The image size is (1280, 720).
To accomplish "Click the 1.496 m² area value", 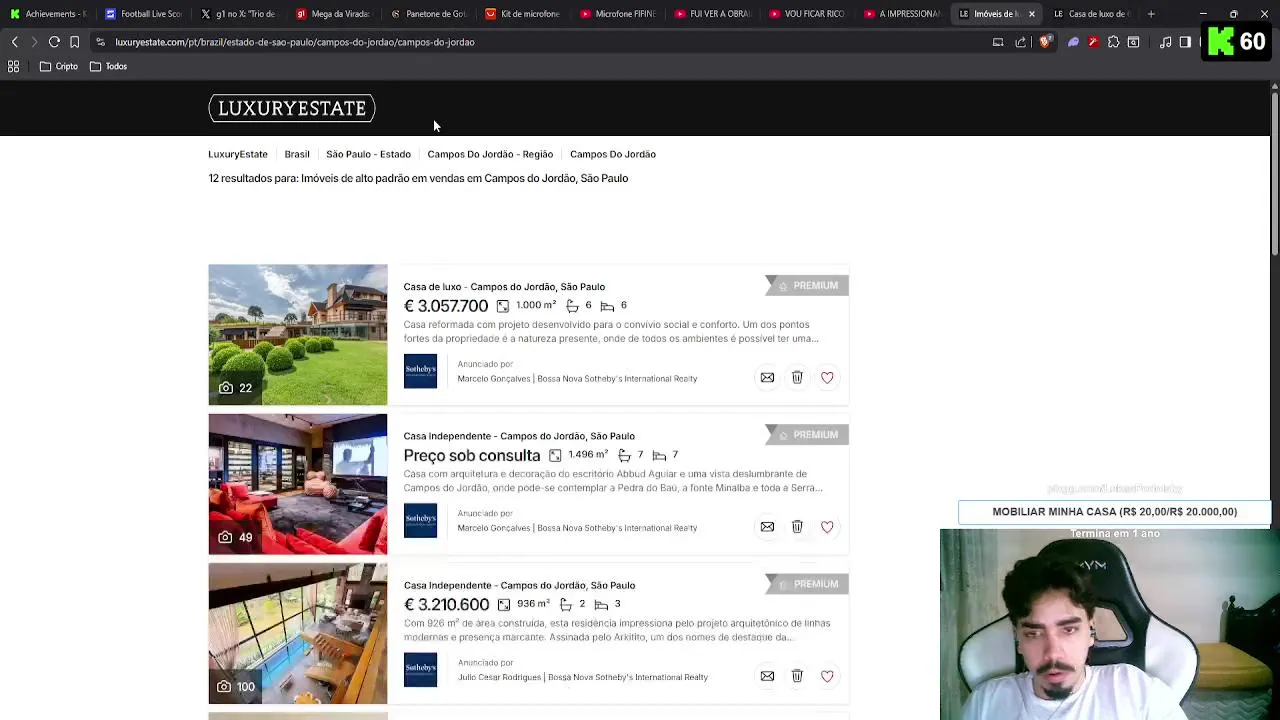I will click(x=588, y=455).
